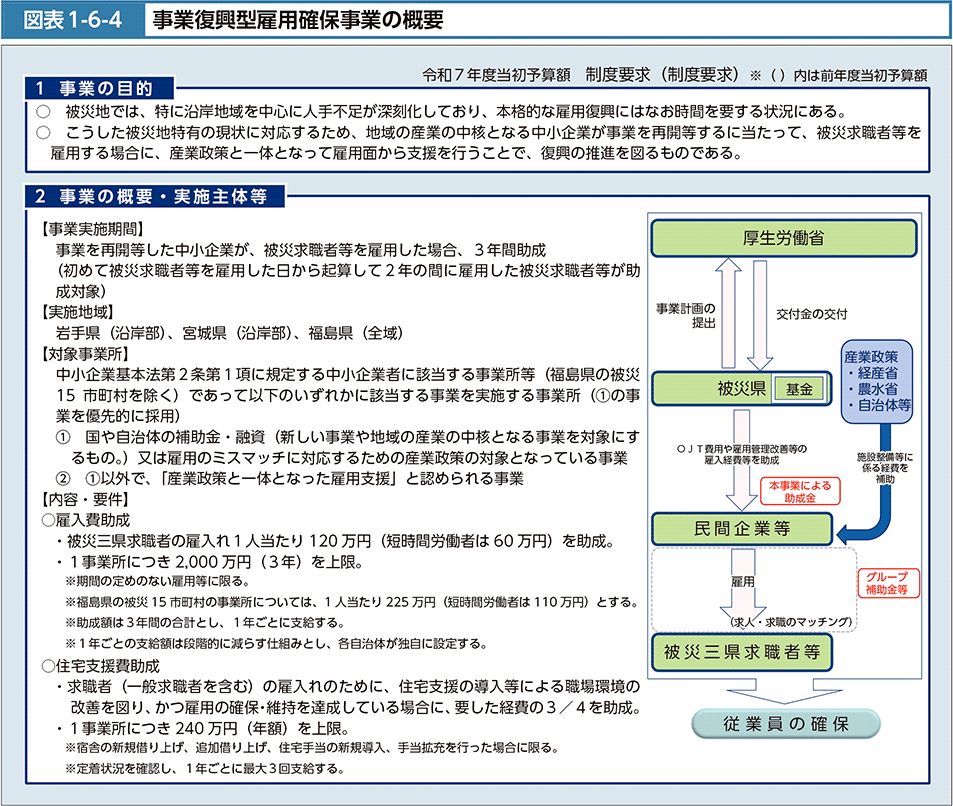Click the item ① 国や自治体の補助金・融資
Image resolution: width=953 pixels, height=806 pixels.
(348, 447)
